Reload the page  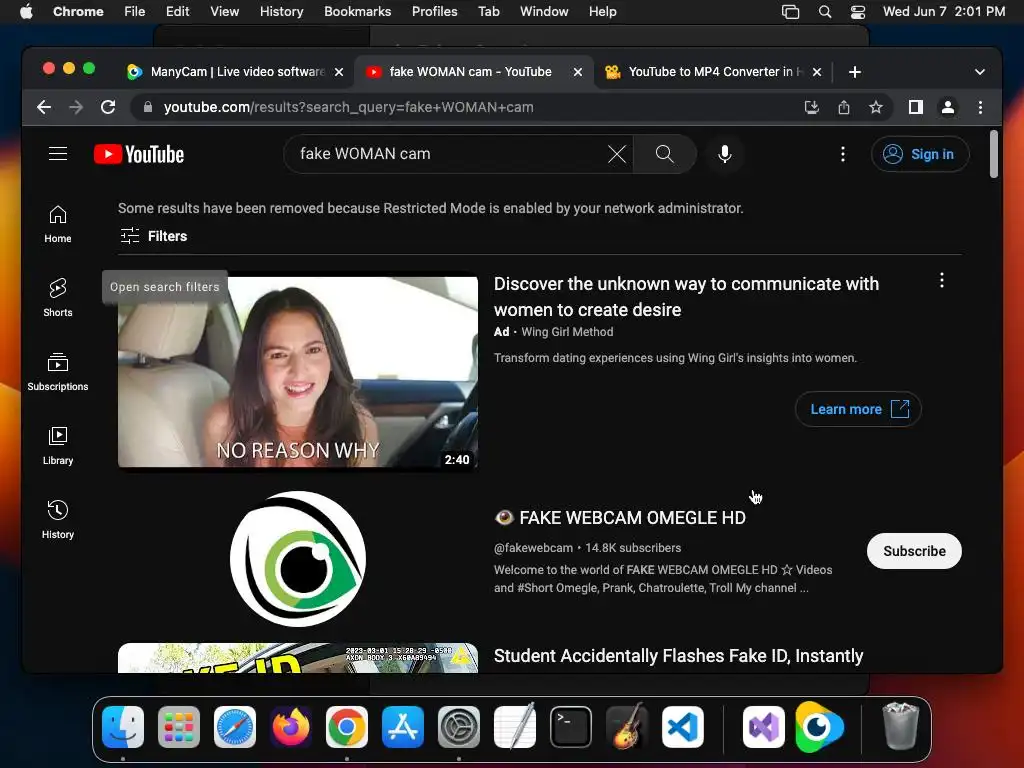tap(108, 107)
